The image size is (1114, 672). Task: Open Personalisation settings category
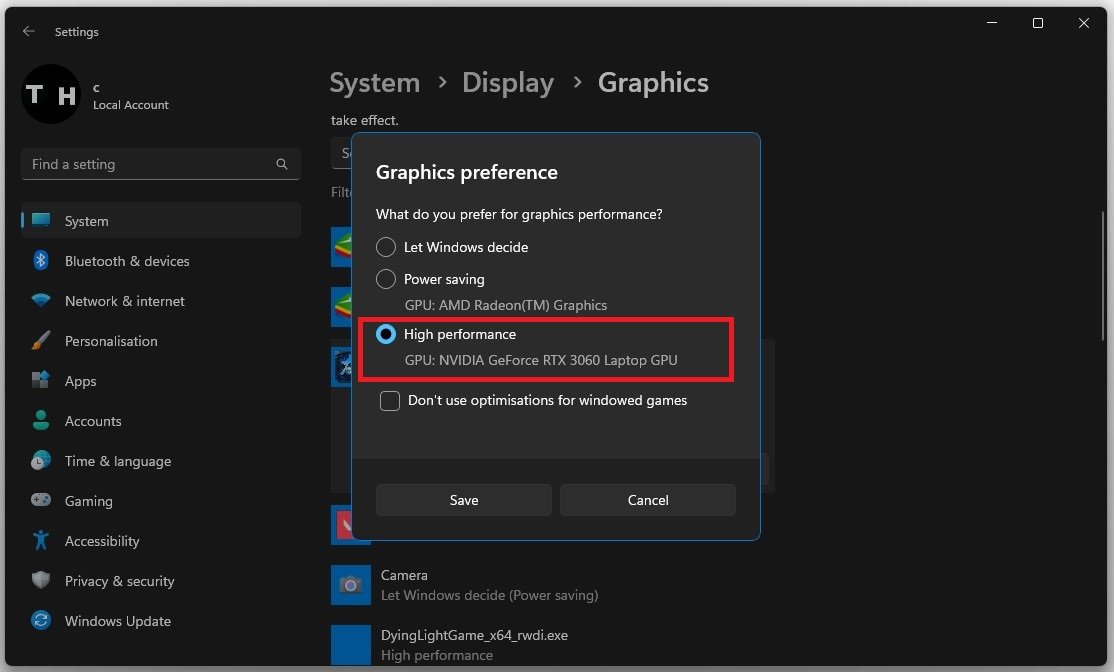161,341
